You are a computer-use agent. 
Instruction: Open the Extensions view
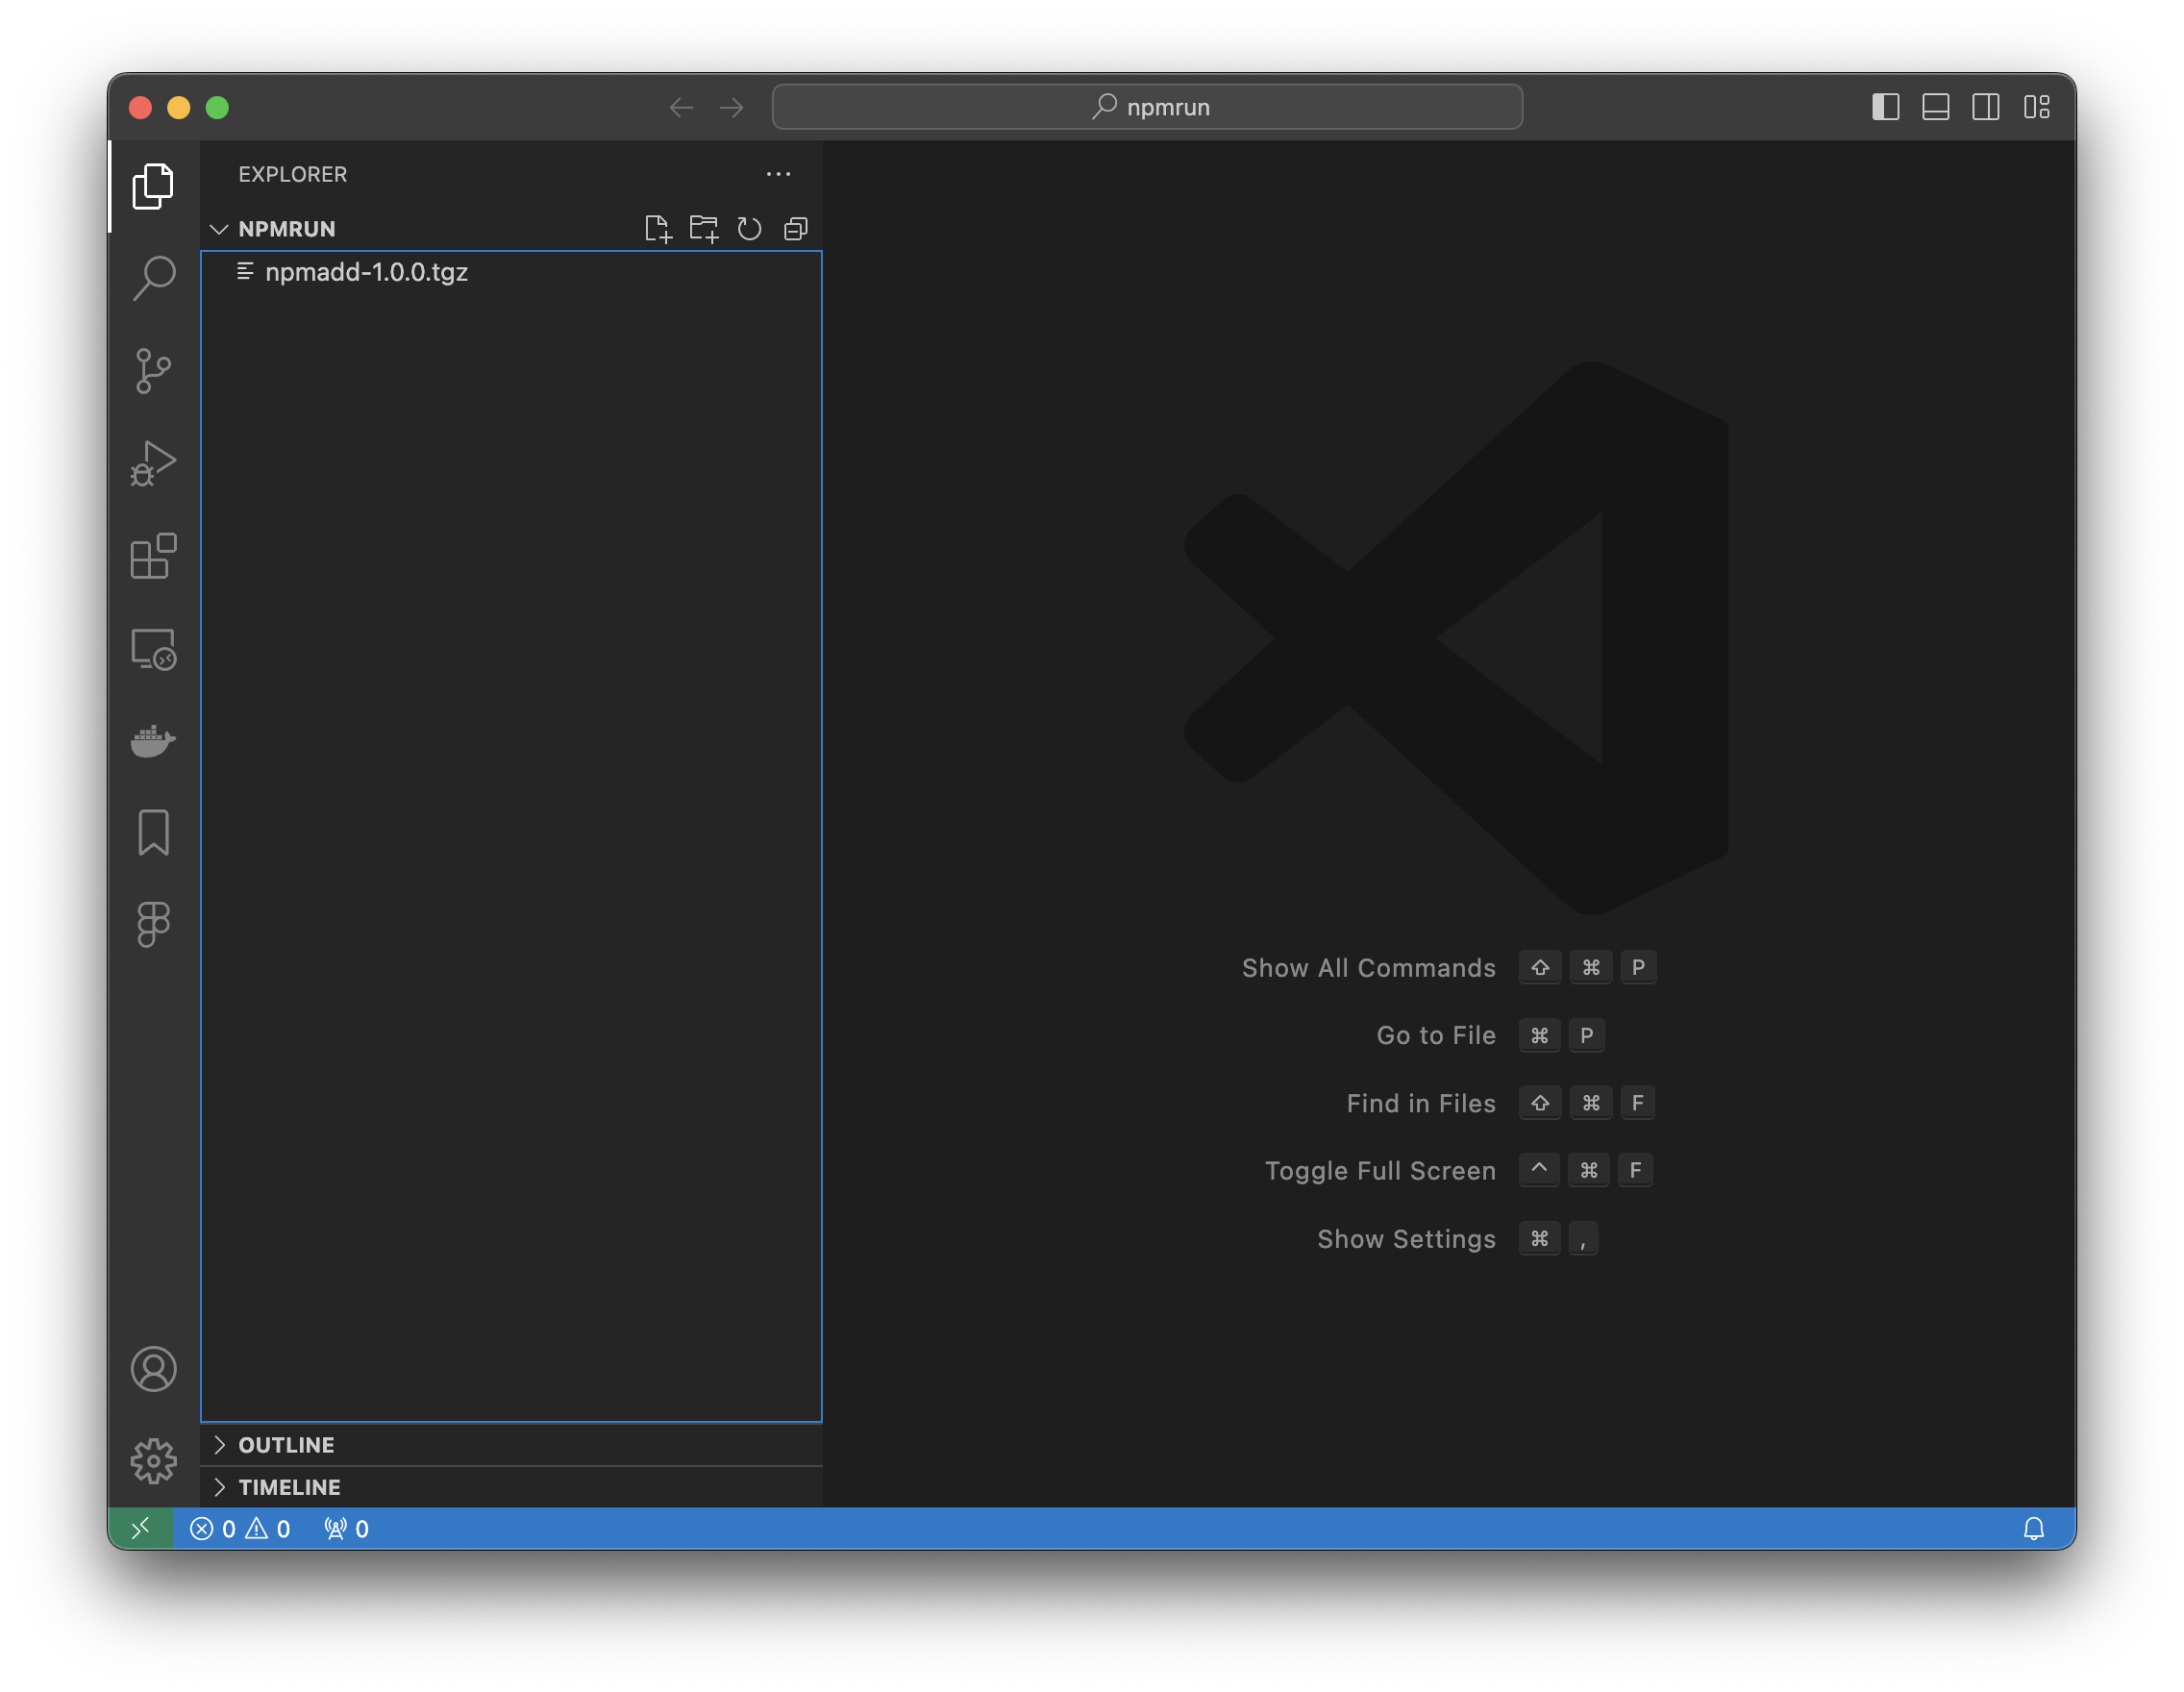click(153, 556)
